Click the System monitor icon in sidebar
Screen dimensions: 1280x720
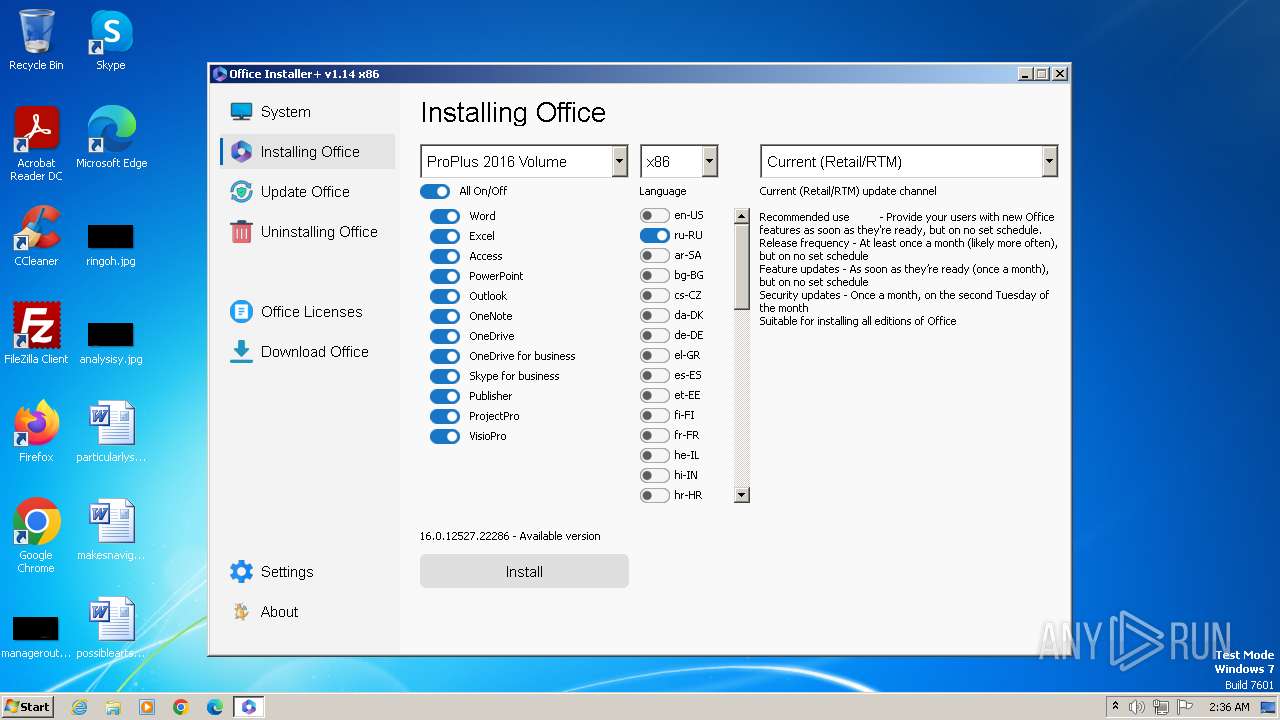click(241, 112)
